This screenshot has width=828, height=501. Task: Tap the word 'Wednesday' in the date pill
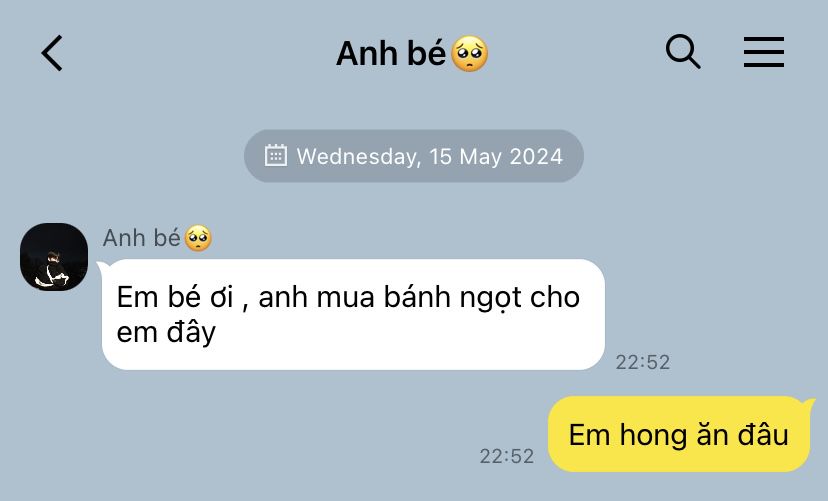[x=359, y=157]
